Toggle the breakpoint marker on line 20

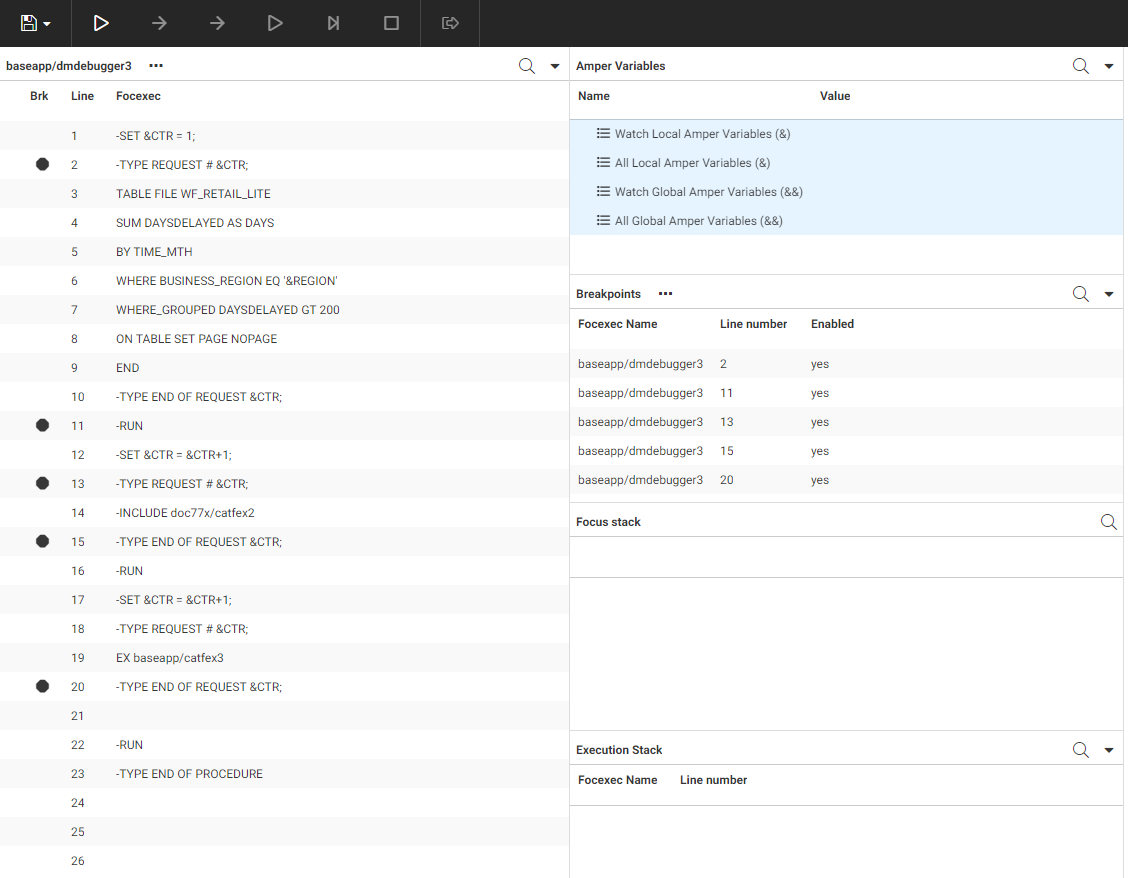click(42, 686)
